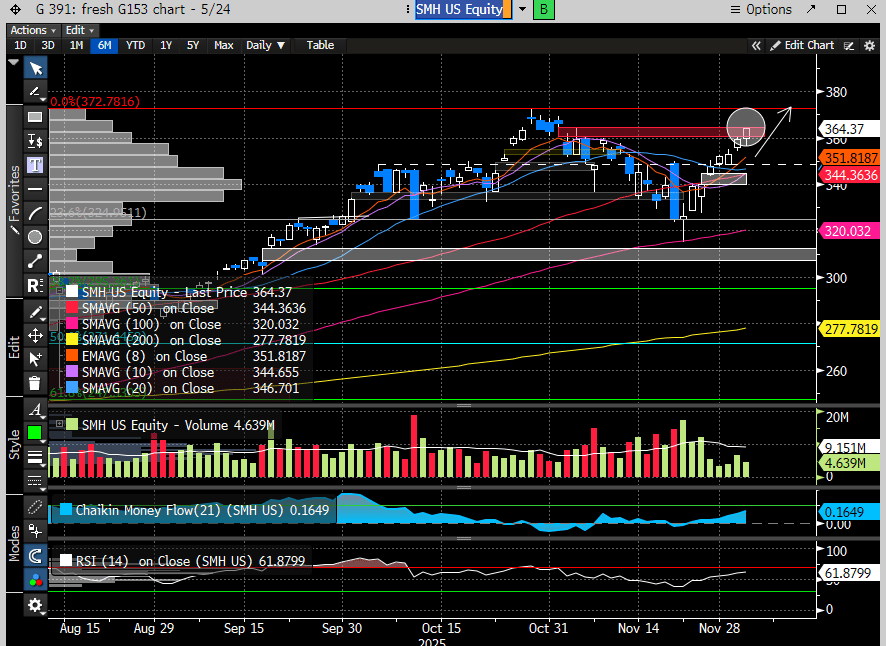Select the circle drawing tool
Viewport: 886px width, 646px height.
(x=35, y=237)
